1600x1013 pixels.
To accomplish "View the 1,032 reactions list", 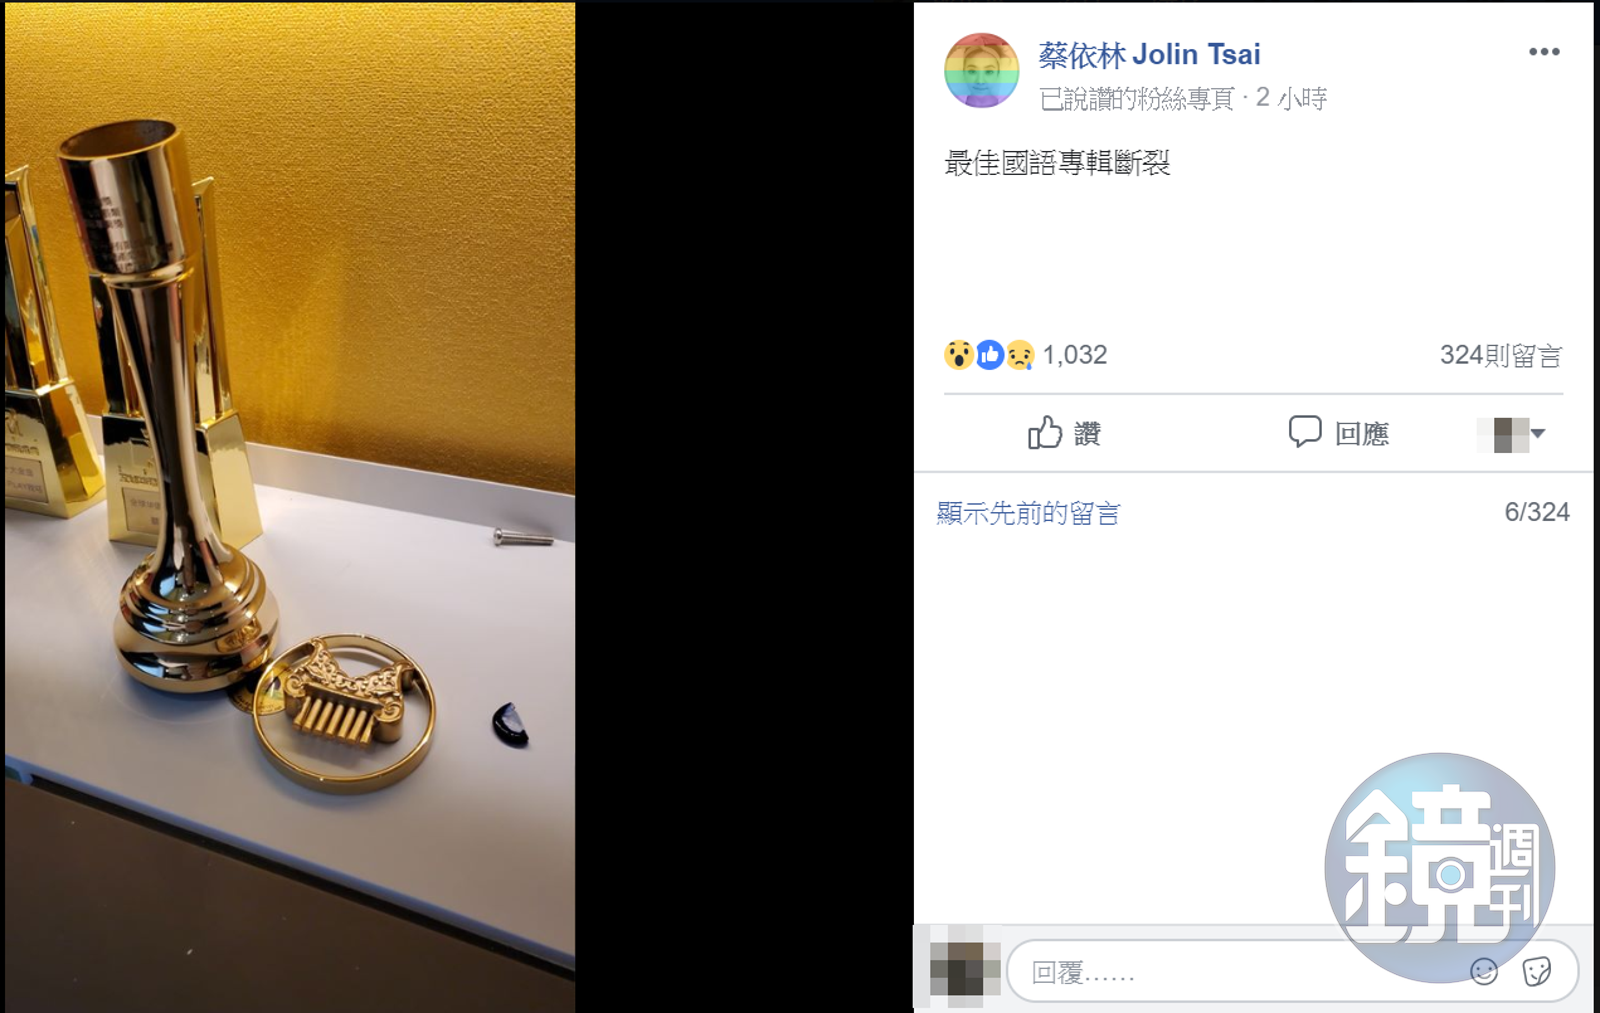I will pyautogui.click(x=1075, y=355).
